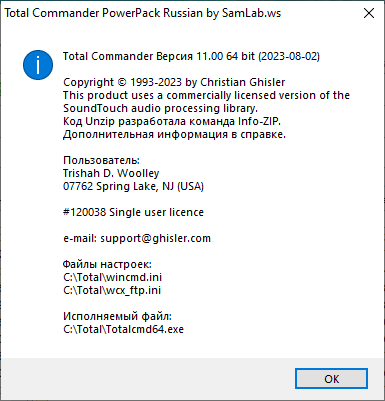The height and width of the screenshot is (401, 385).
Task: Click the Trishah D. Woolley user name
Action: (x=111, y=173)
